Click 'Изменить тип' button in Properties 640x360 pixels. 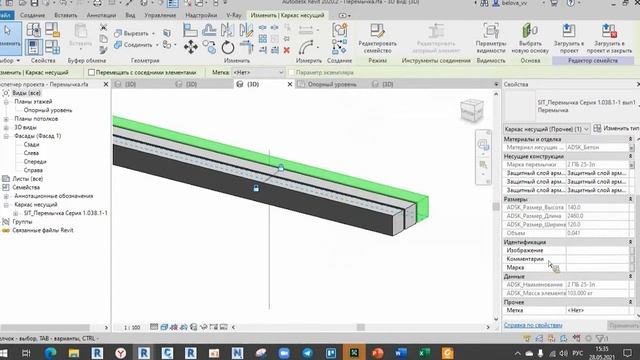coord(616,129)
